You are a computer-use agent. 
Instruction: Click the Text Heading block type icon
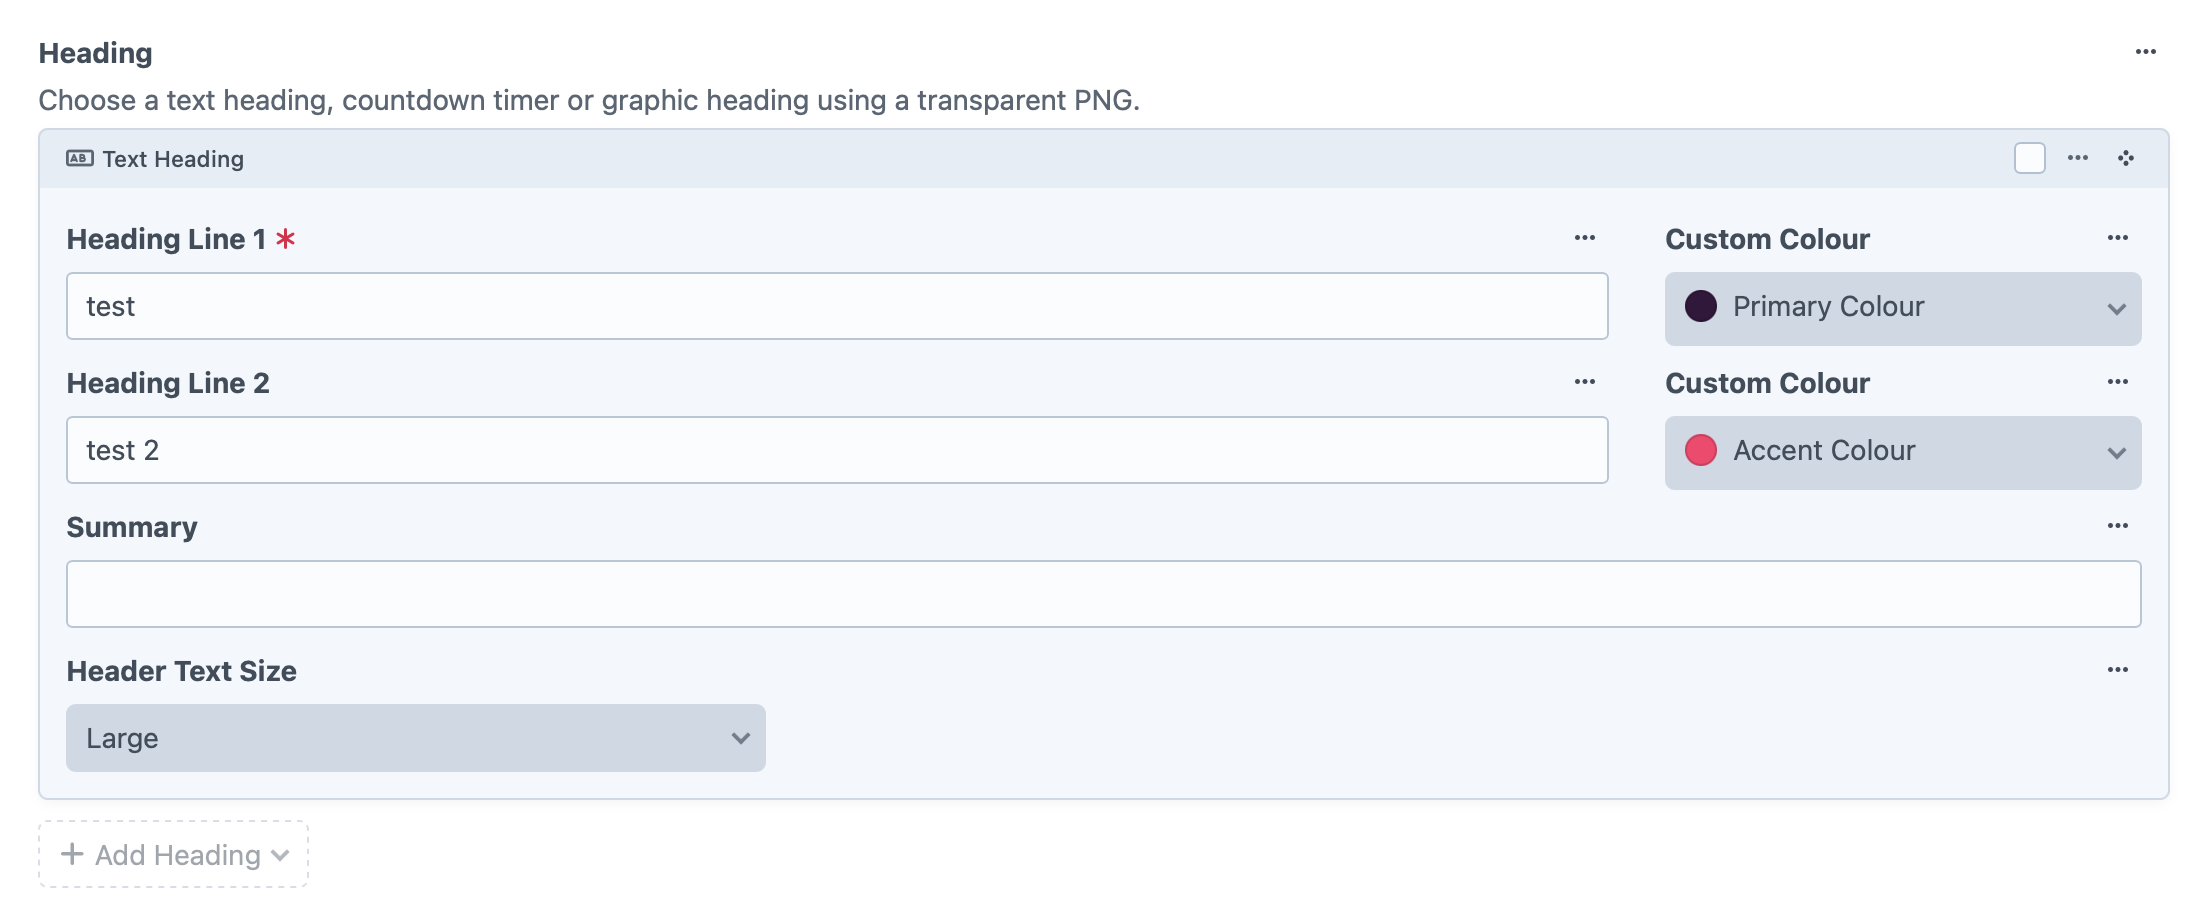click(x=80, y=158)
